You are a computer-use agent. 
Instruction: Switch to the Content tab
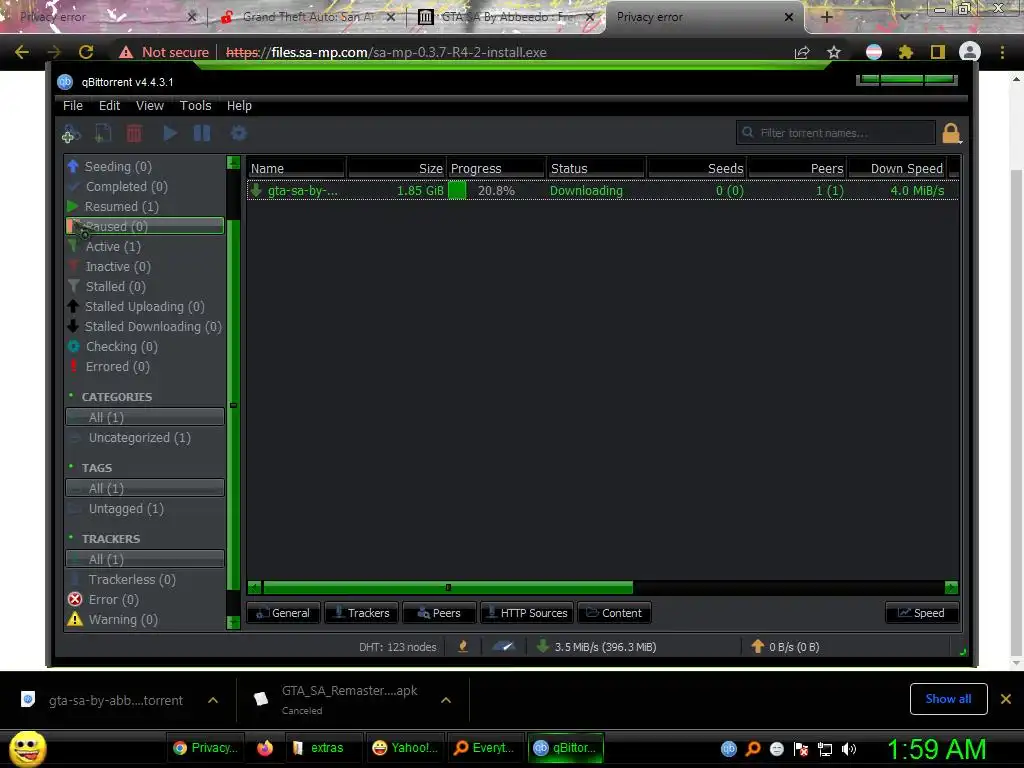(x=615, y=613)
